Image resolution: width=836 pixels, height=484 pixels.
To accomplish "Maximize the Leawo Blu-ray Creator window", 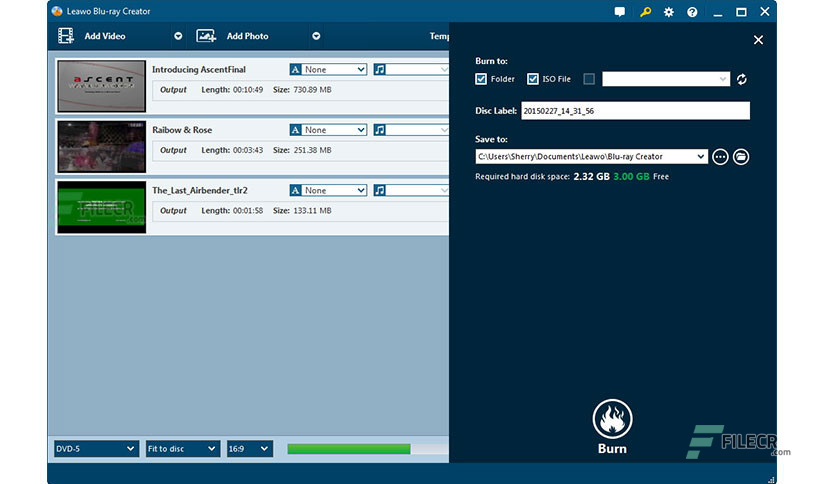I will pyautogui.click(x=741, y=12).
